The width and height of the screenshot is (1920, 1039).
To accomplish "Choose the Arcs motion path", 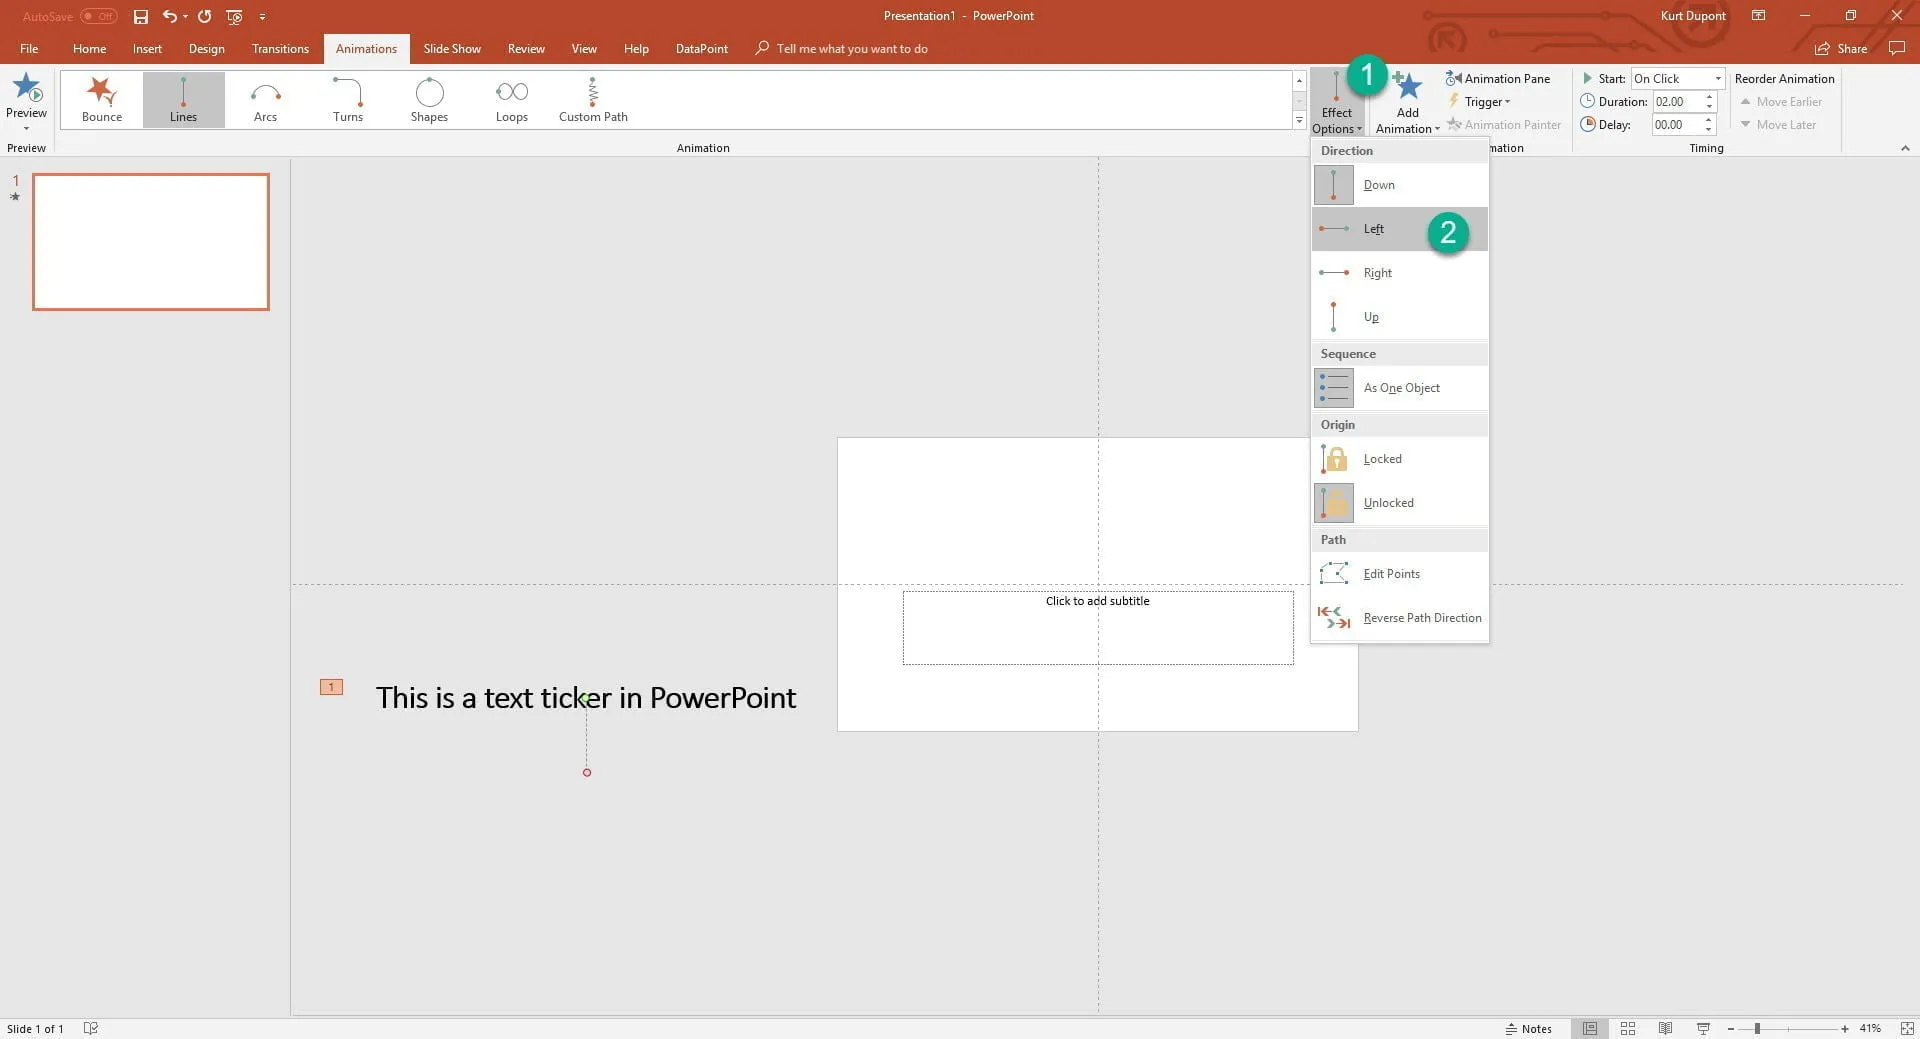I will [265, 100].
